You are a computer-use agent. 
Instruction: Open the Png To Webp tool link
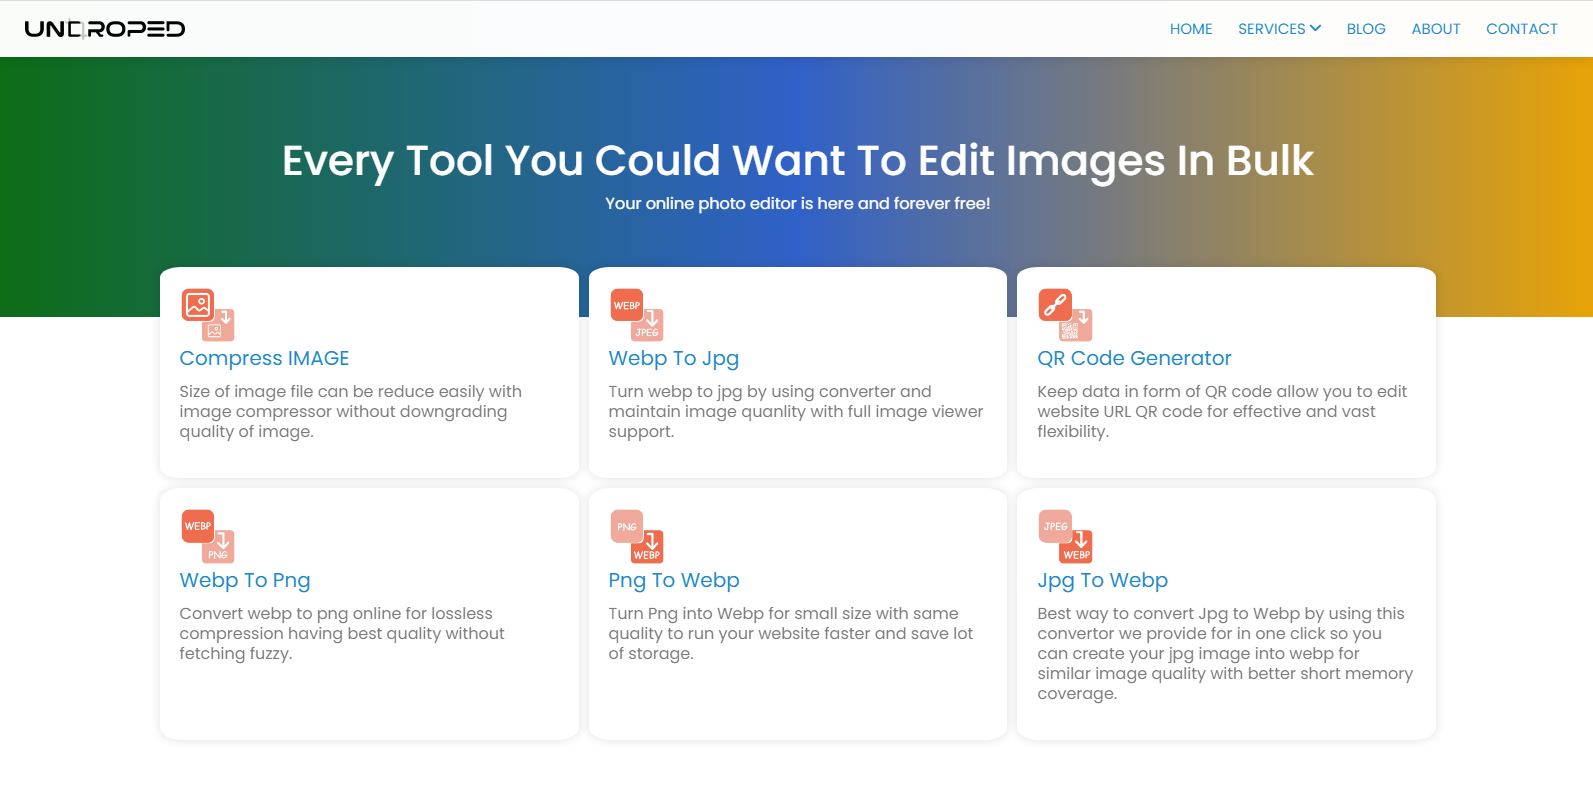(674, 580)
